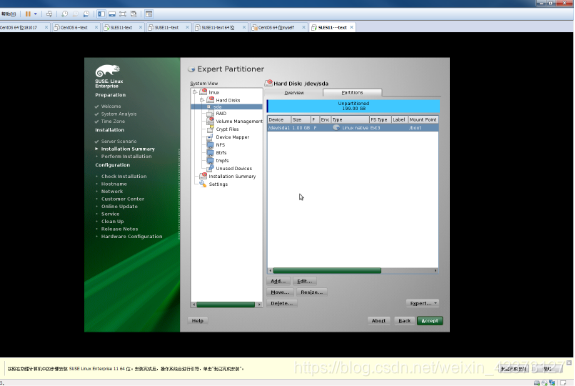This screenshot has width=575, height=386.
Task: Click the FS Type column header
Action: [x=380, y=120]
